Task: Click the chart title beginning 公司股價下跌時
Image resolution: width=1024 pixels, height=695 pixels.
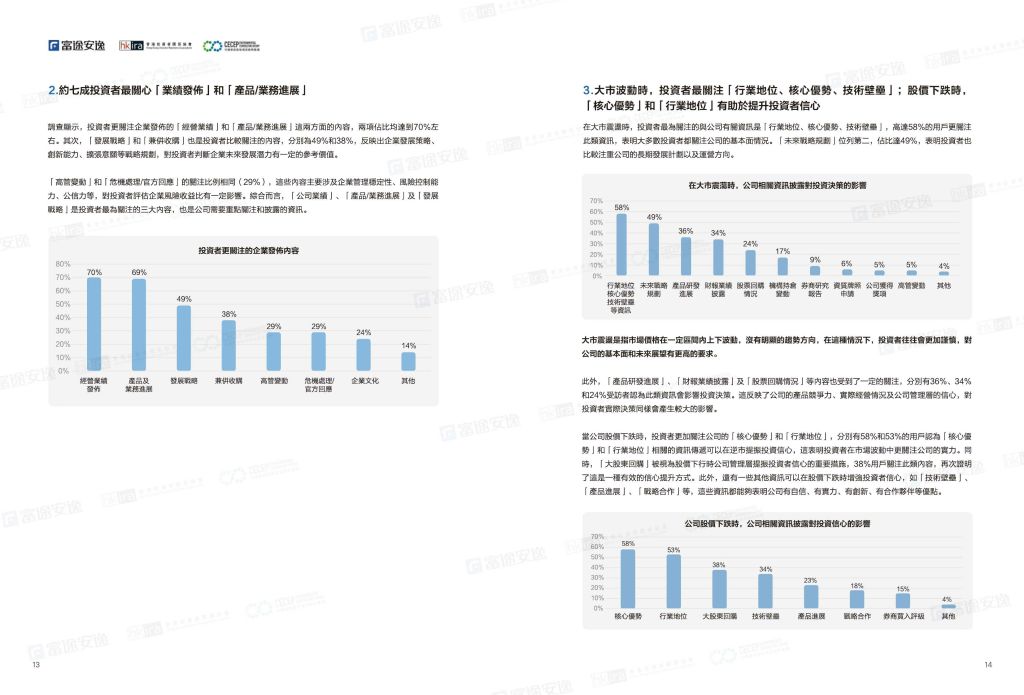Action: click(x=777, y=524)
